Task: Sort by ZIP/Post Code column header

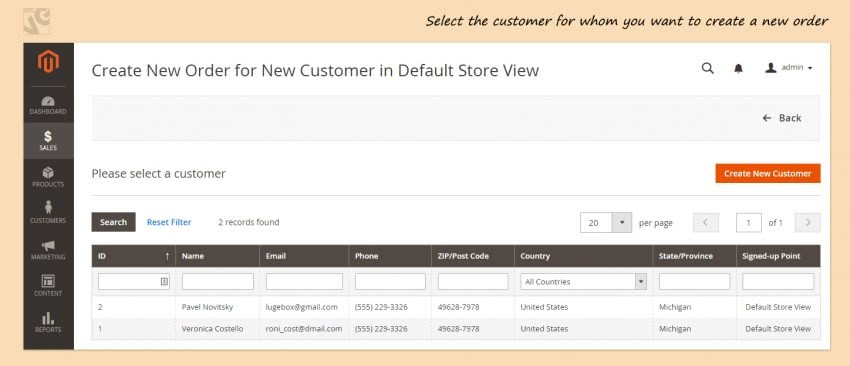Action: tap(473, 256)
